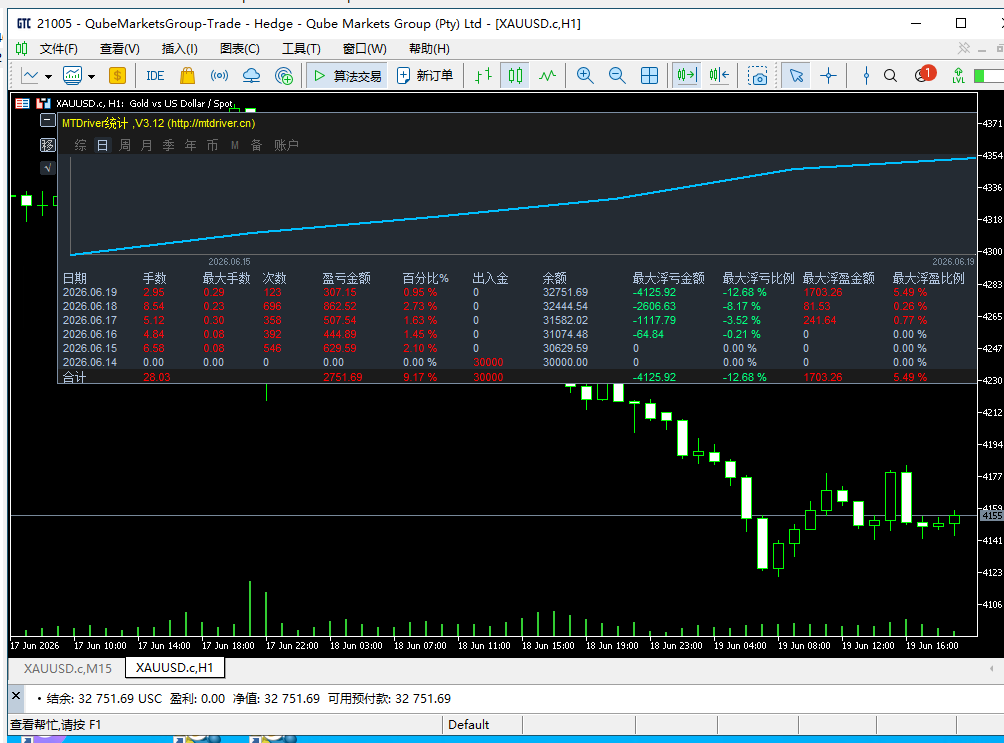Switch to the XAUUSD.c,H1 chart tab

tap(175, 667)
